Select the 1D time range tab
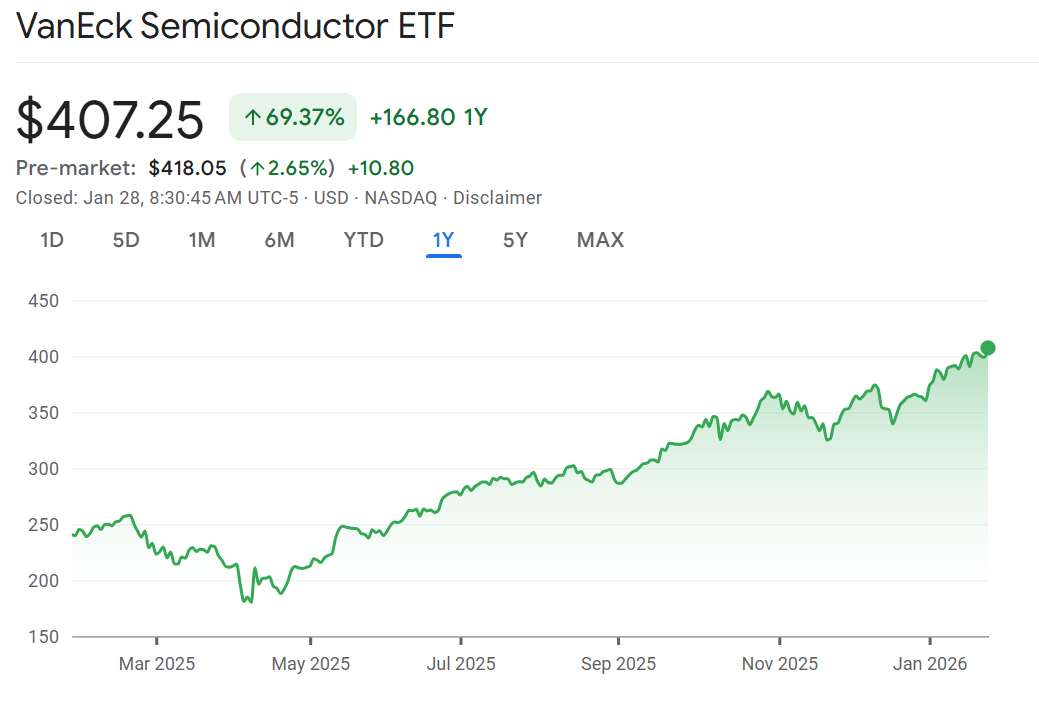The height and width of the screenshot is (702, 1039). pyautogui.click(x=52, y=240)
